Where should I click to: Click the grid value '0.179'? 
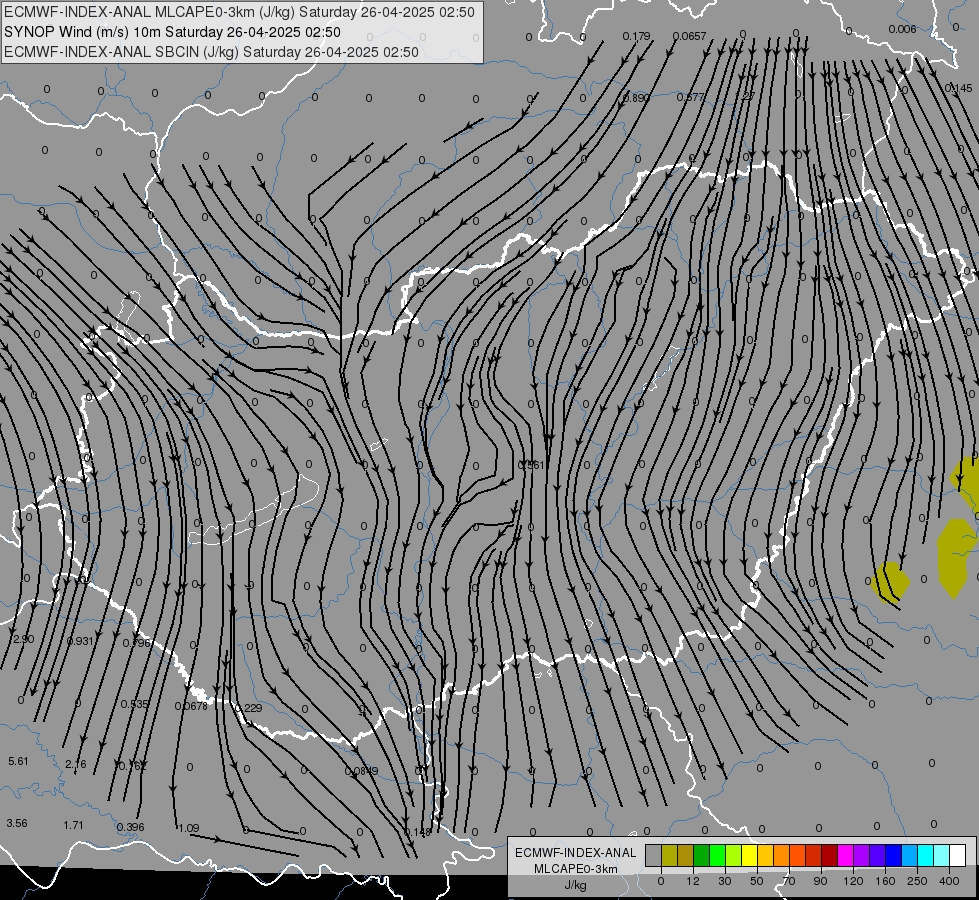click(x=636, y=36)
